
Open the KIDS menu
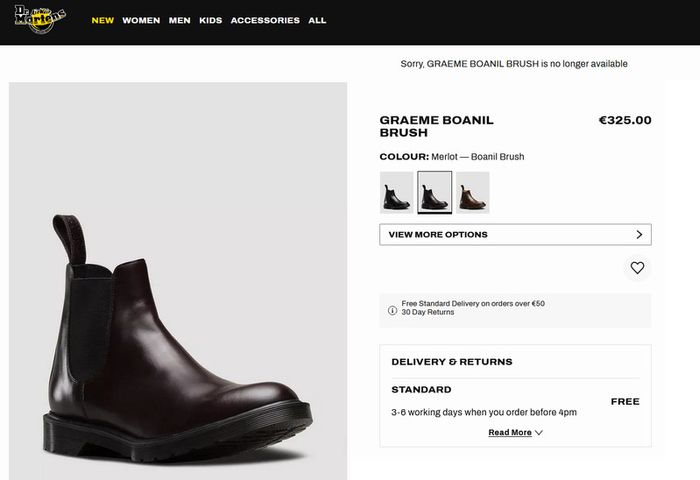[x=211, y=20]
